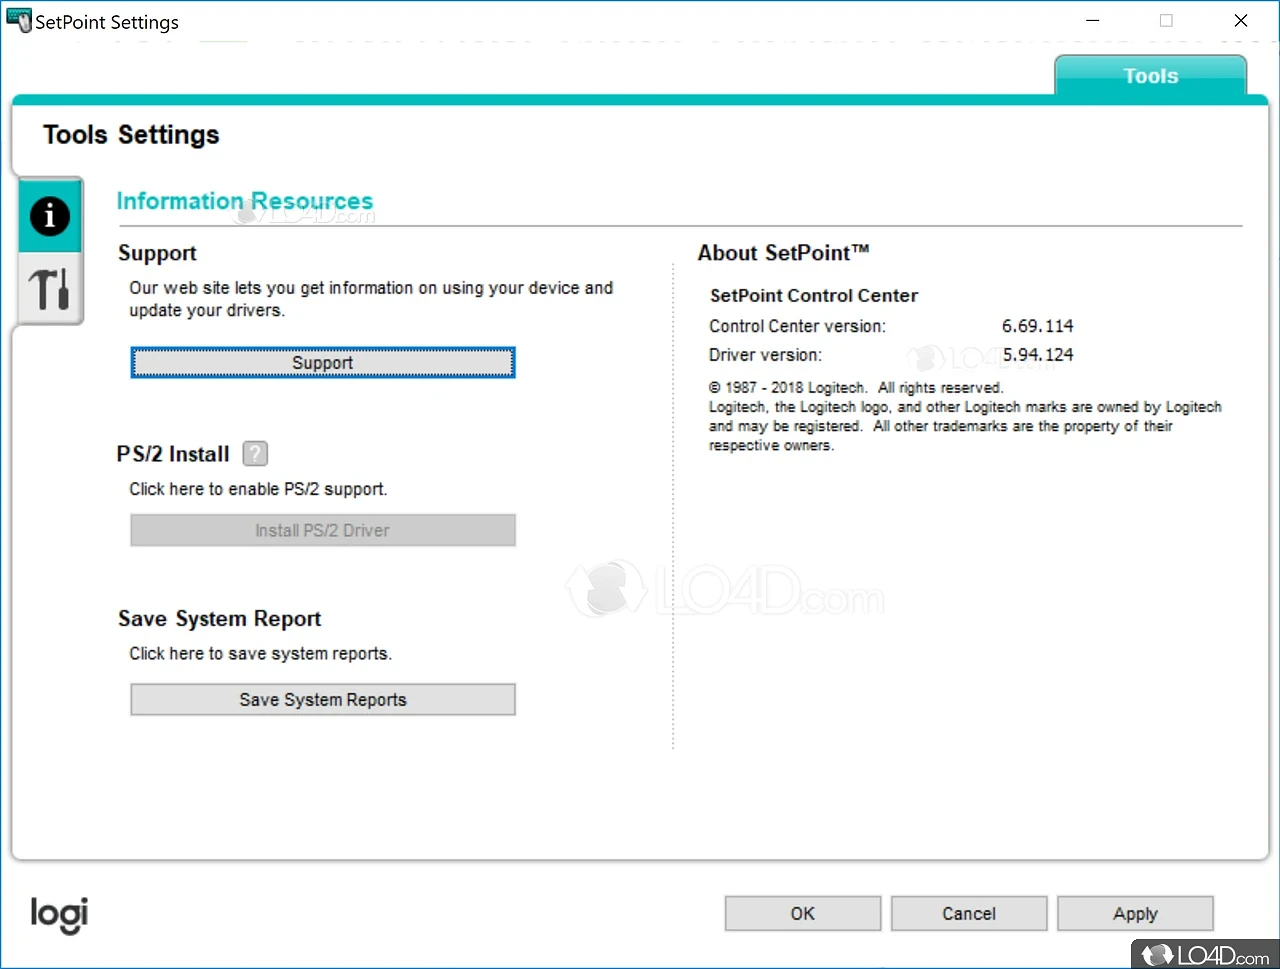Click the PS/2 Install heading

pyautogui.click(x=173, y=454)
